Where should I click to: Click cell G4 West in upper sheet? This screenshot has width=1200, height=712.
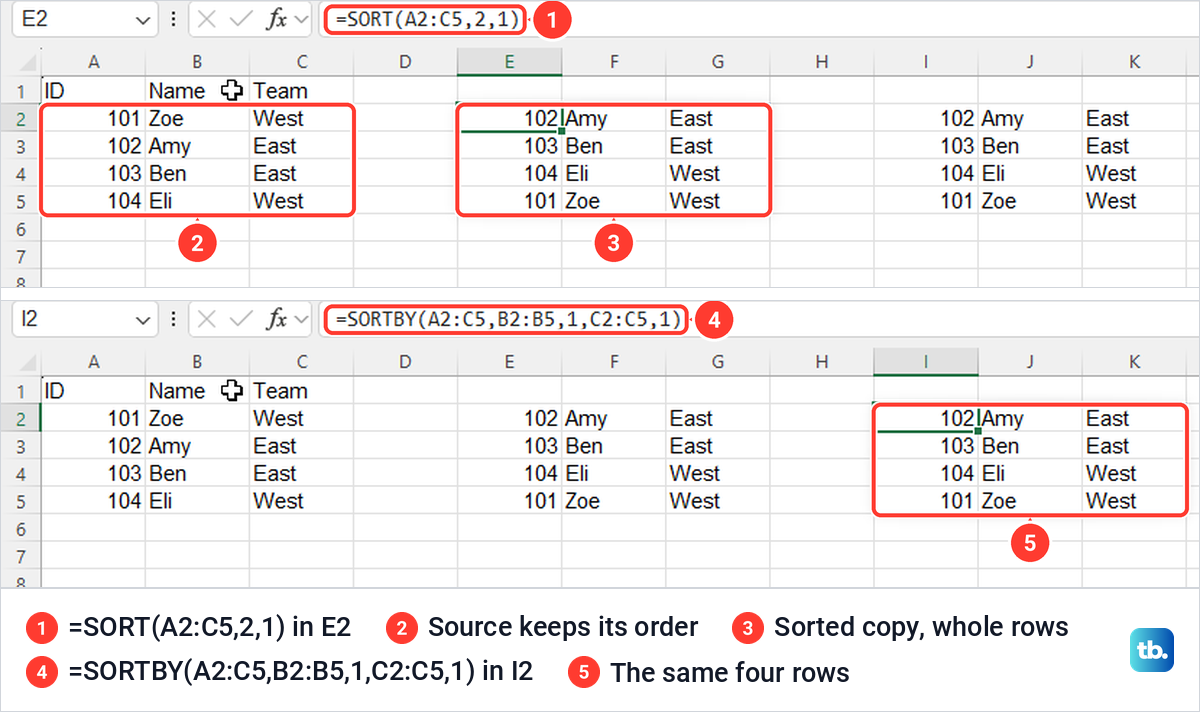pyautogui.click(x=717, y=173)
